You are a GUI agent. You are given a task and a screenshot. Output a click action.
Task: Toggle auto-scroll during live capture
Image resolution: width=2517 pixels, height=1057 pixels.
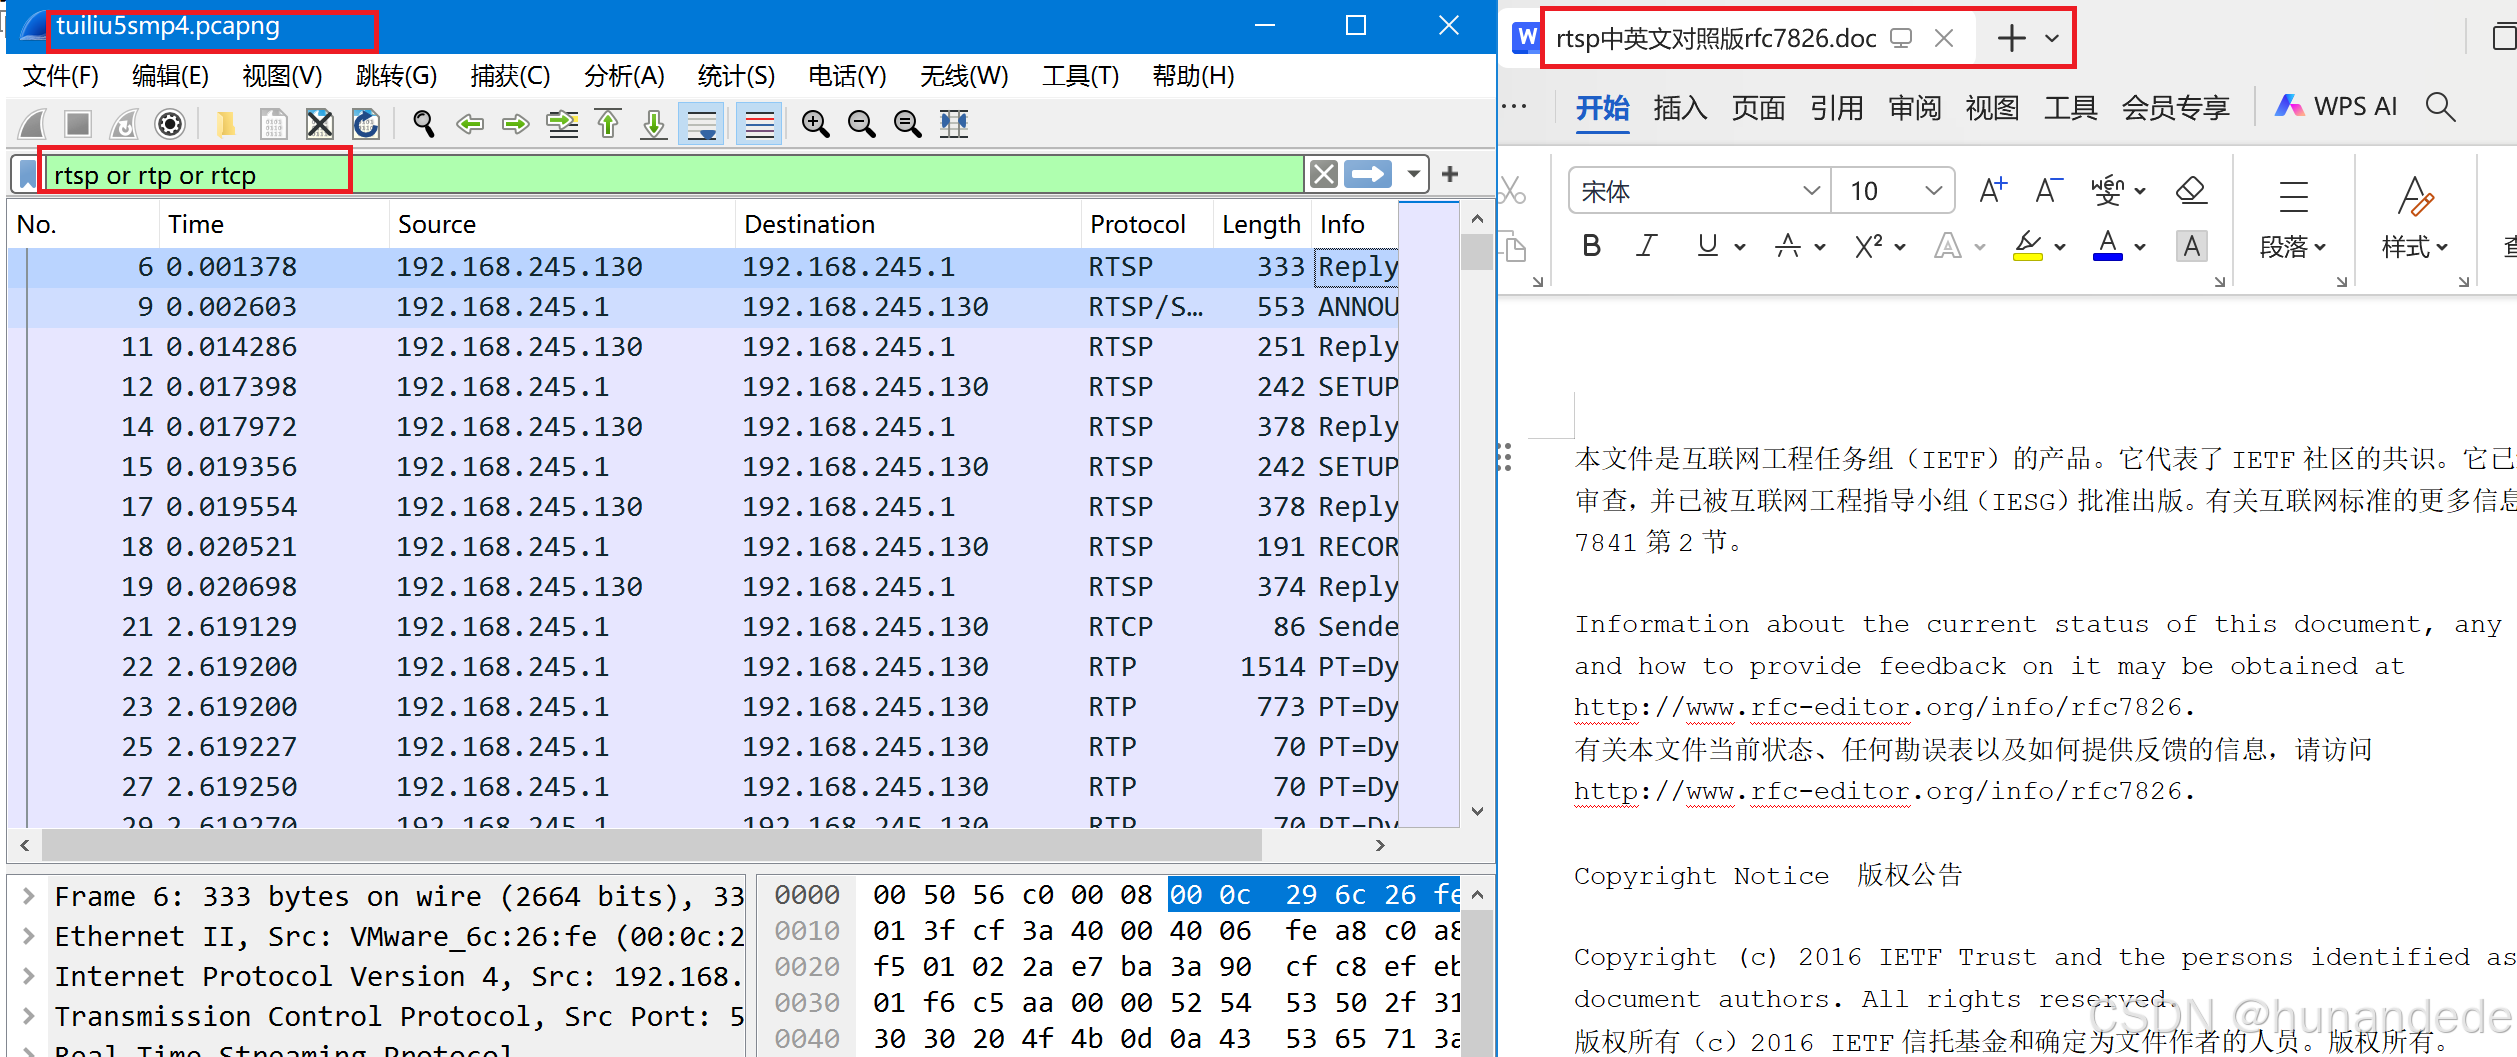(701, 124)
